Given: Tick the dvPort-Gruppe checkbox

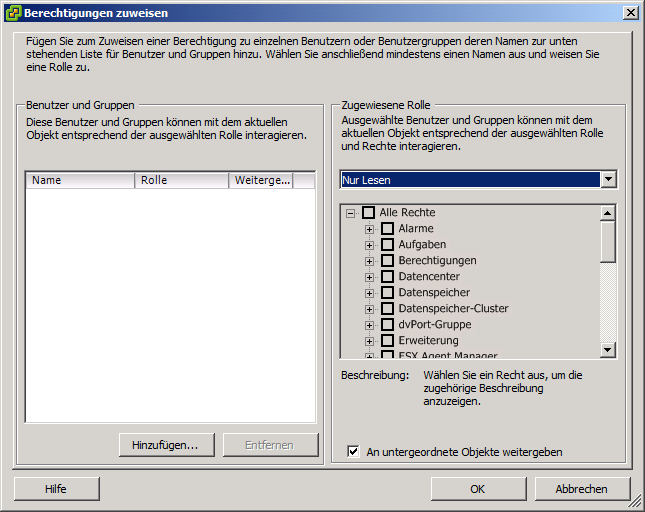Looking at the screenshot, I should click(x=387, y=324).
